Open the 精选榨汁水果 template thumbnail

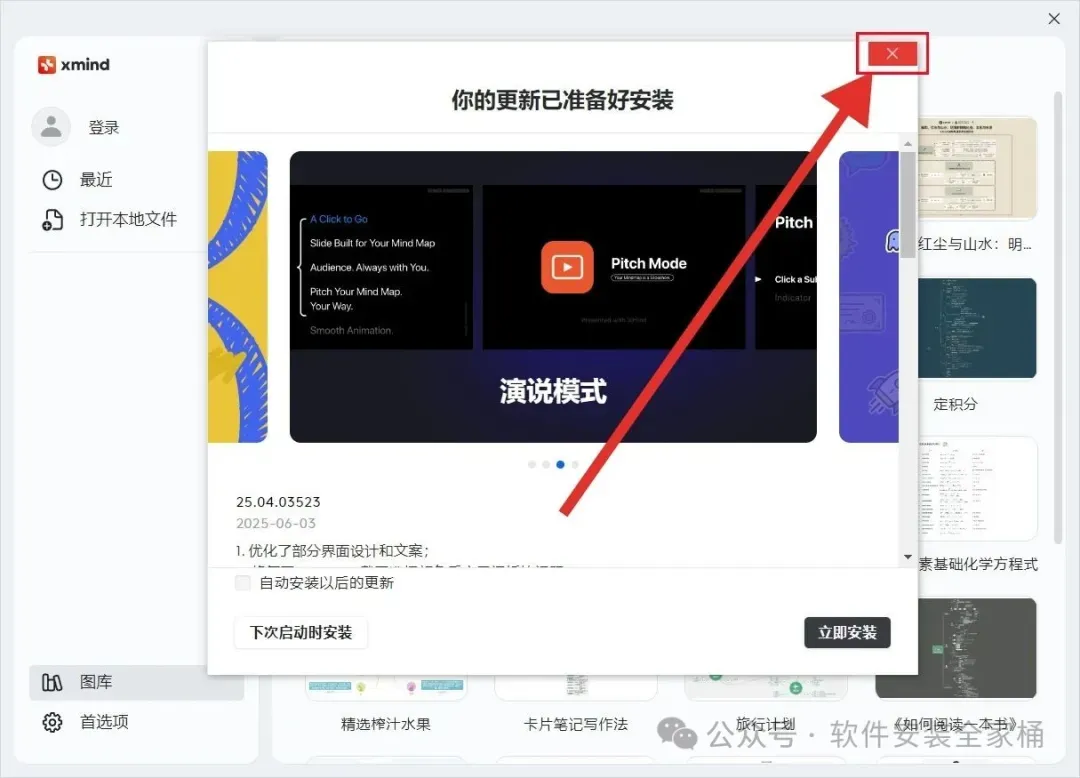tap(386, 687)
